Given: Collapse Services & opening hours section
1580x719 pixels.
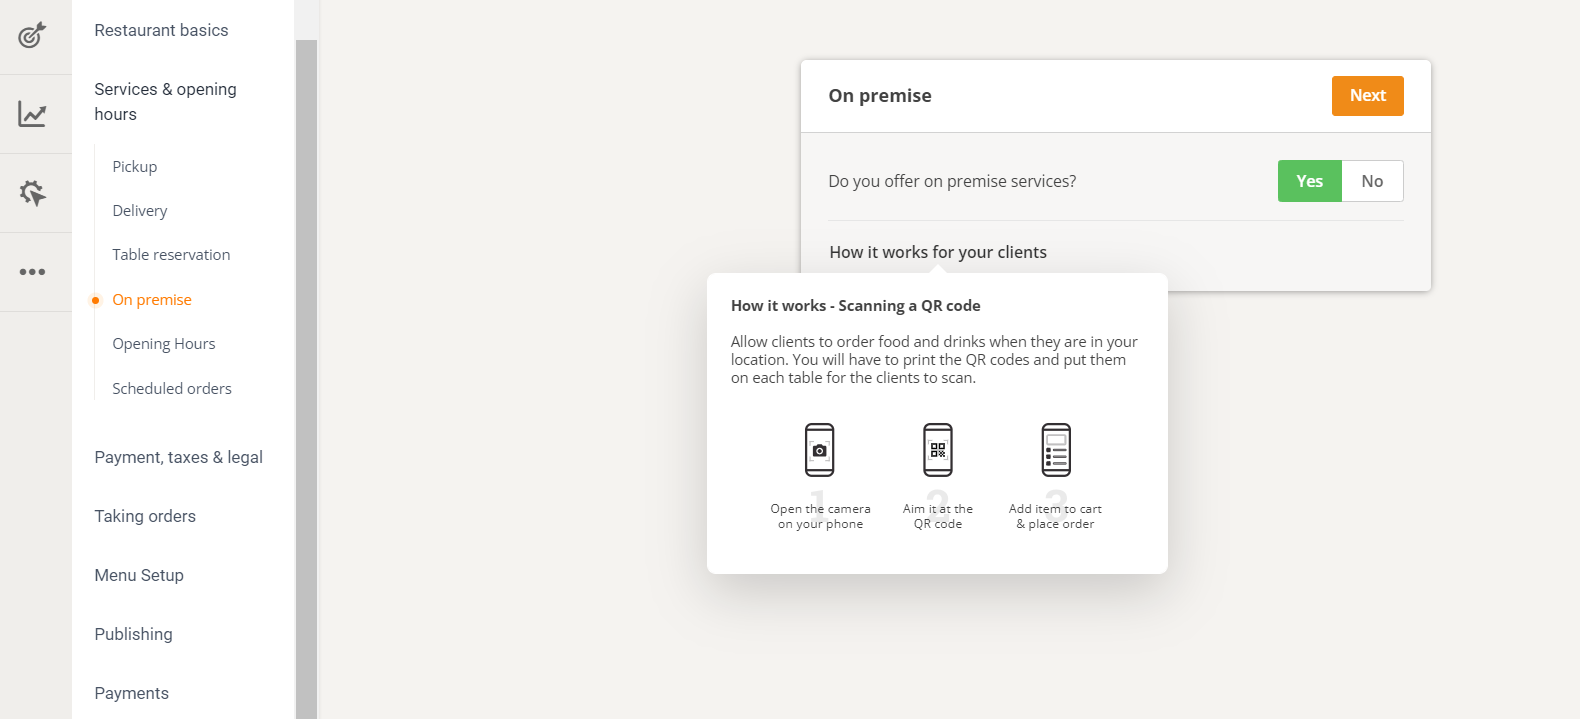Looking at the screenshot, I should click(165, 101).
